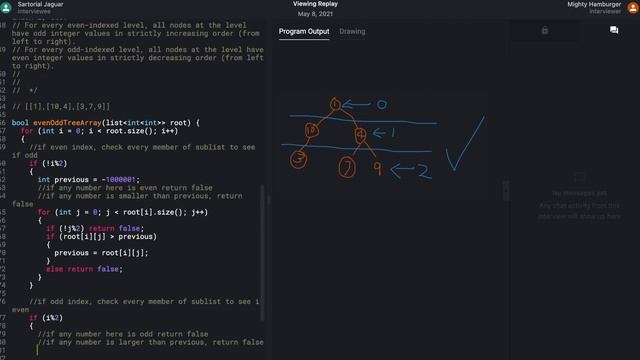Screen dimensions: 640x360
Task: Open the chat messages icon
Action: [x=614, y=30]
